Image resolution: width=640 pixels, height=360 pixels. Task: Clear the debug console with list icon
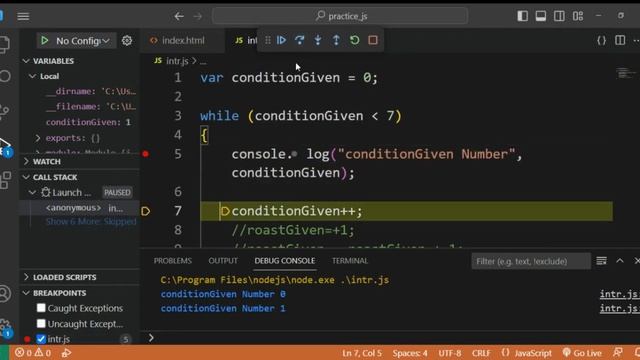601,261
